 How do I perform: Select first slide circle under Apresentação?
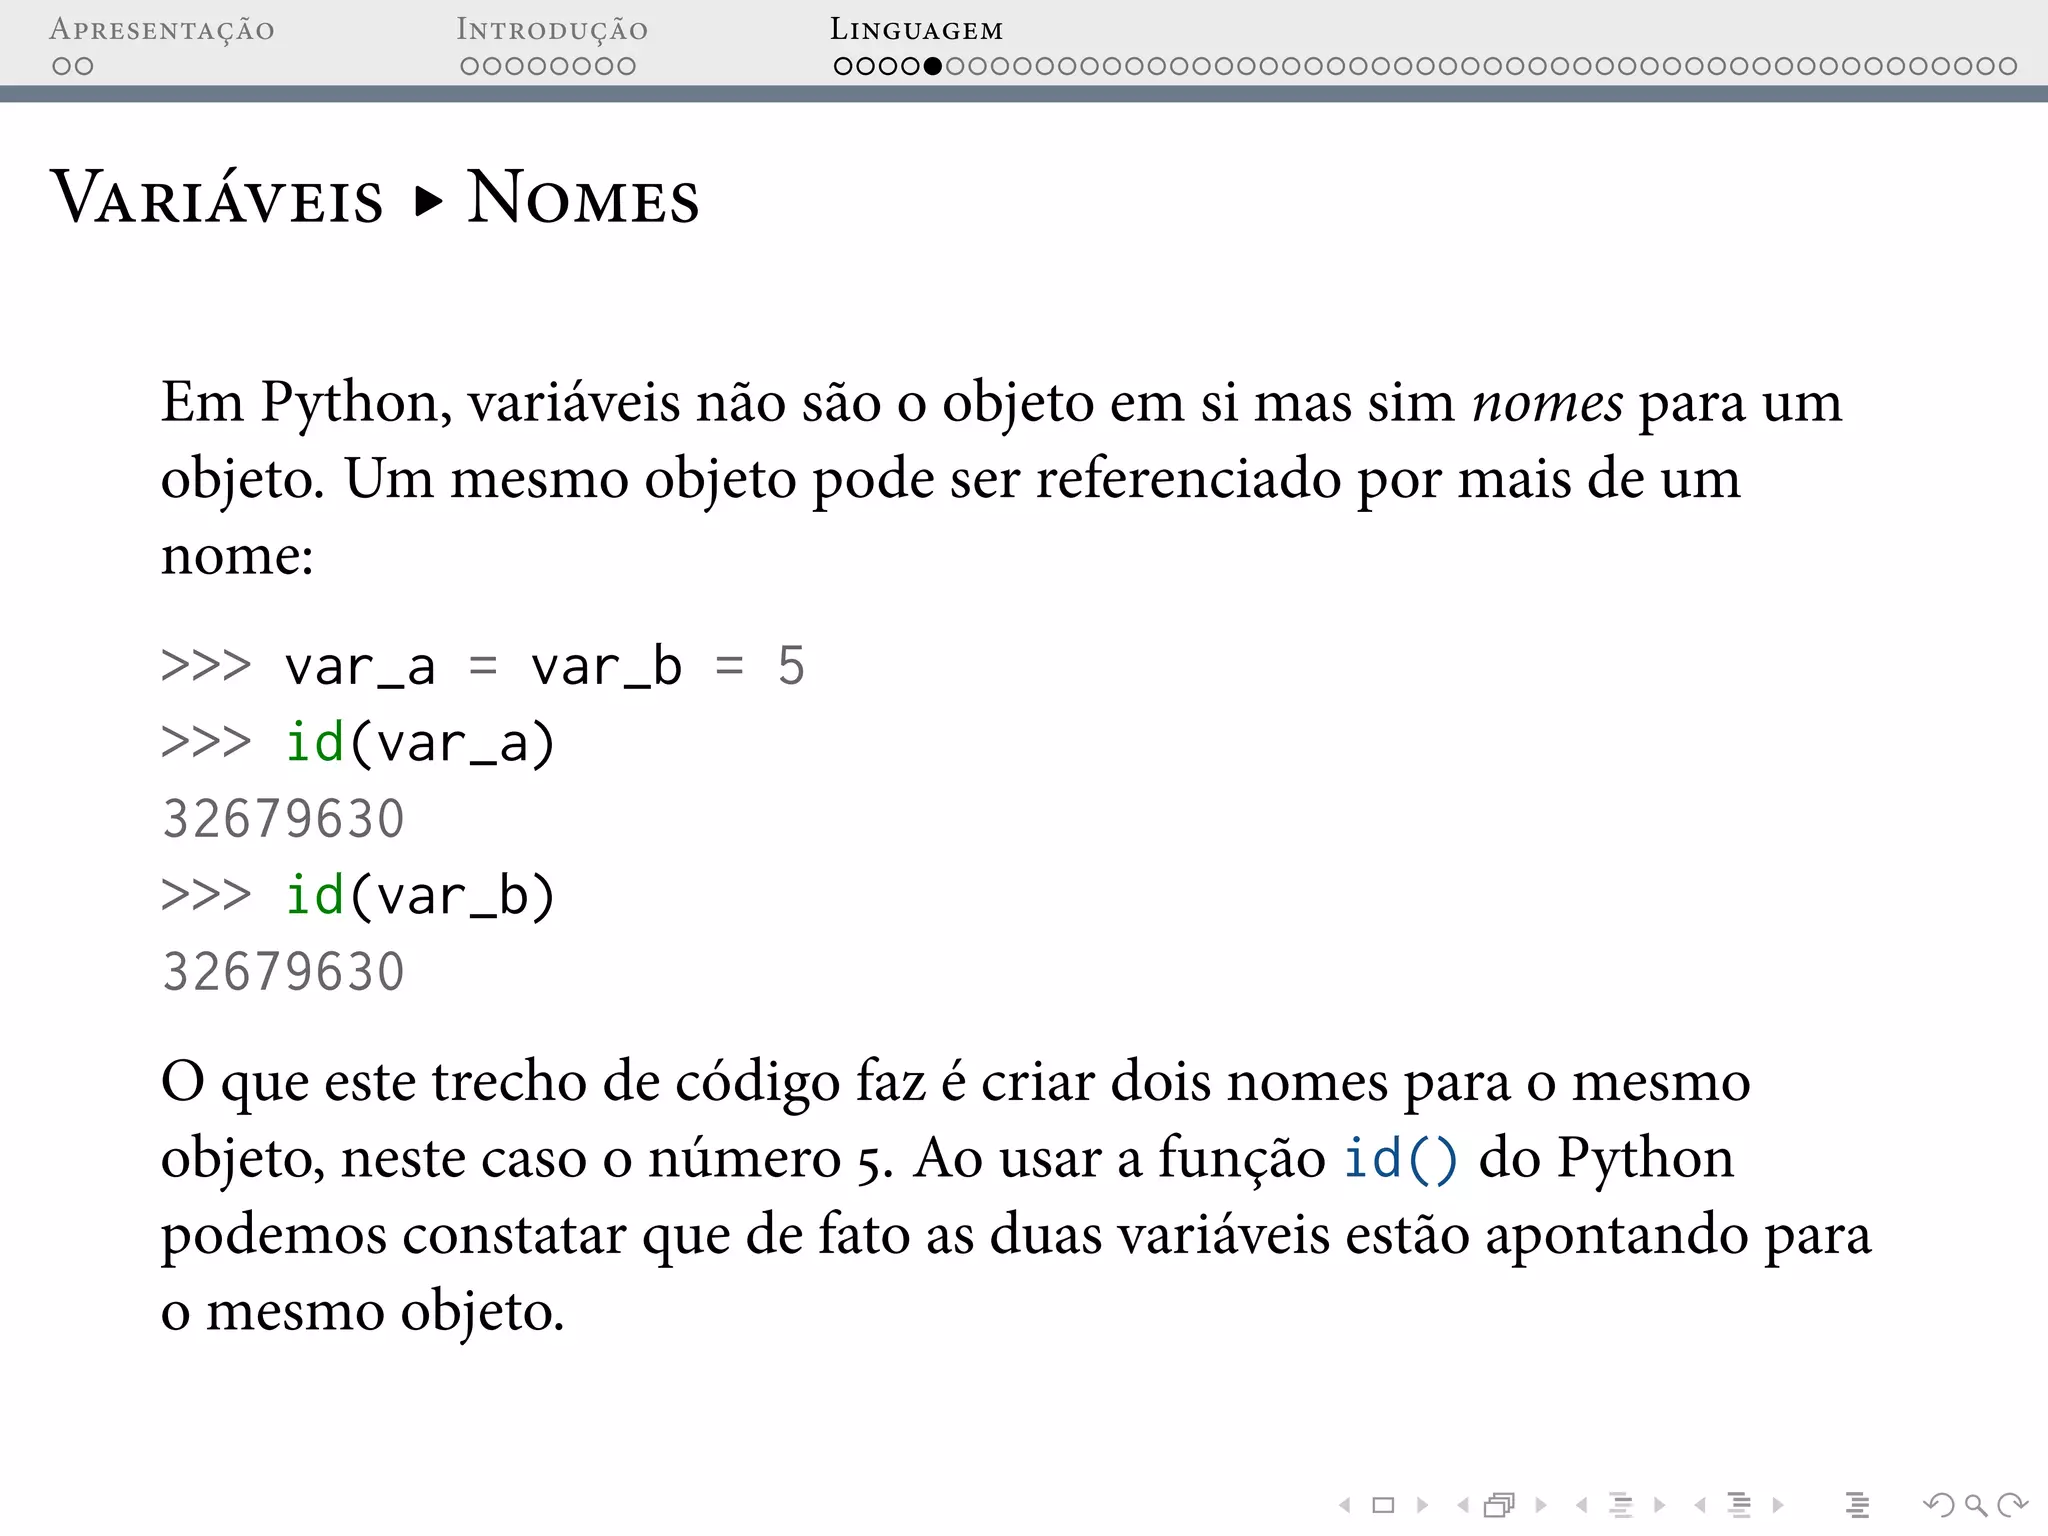(62, 66)
